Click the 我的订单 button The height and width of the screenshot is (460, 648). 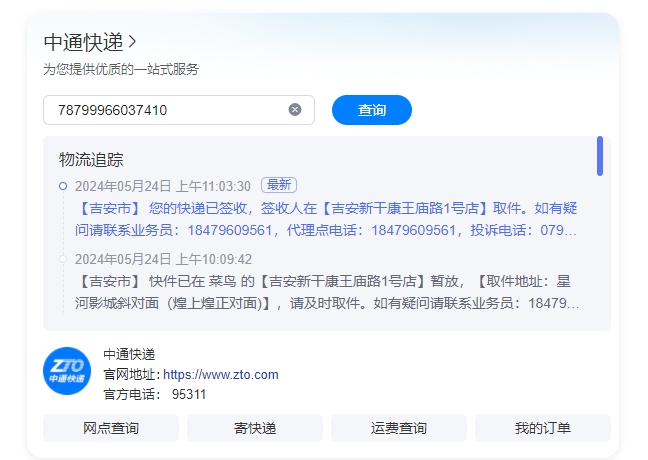tap(543, 428)
